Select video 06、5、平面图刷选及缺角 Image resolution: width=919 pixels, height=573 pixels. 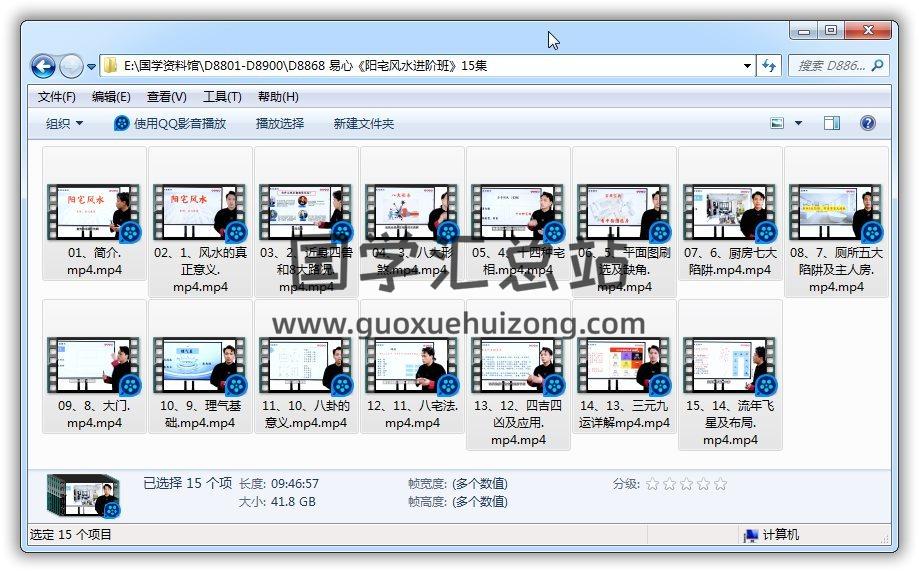point(624,222)
